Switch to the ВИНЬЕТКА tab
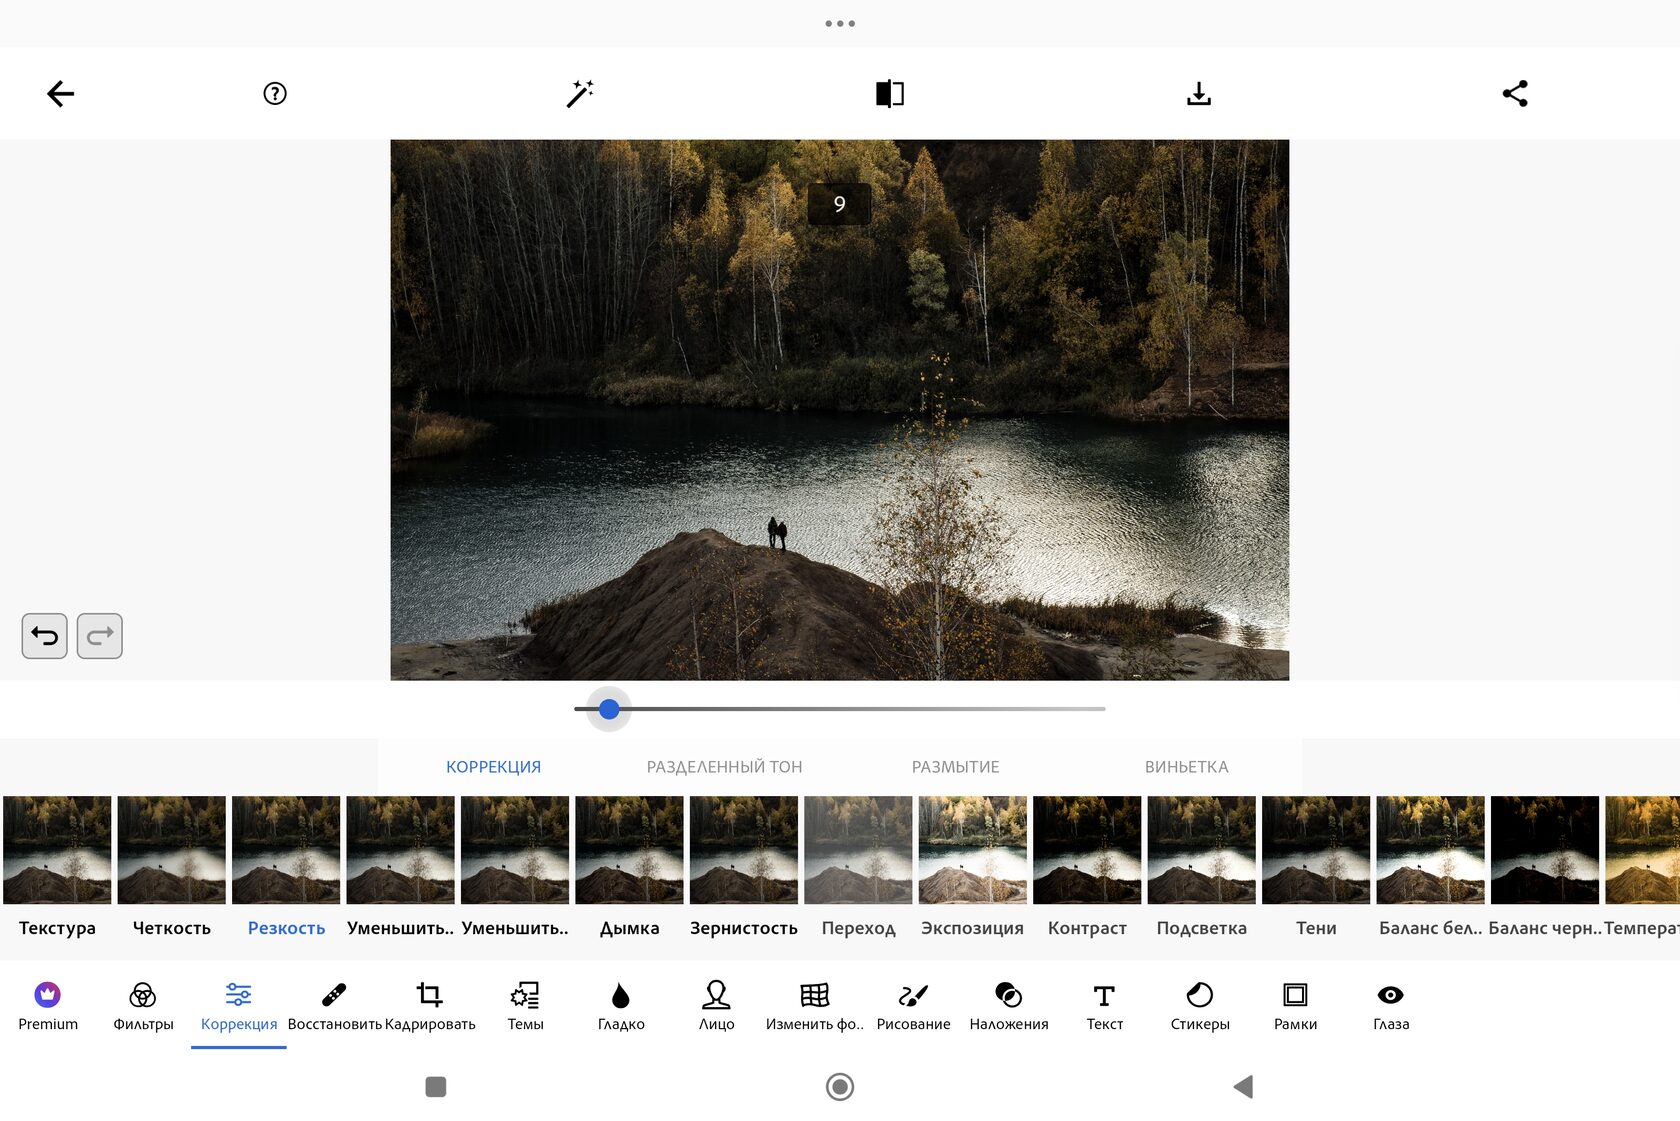Screen dimensions: 1680x1121 pos(1186,767)
